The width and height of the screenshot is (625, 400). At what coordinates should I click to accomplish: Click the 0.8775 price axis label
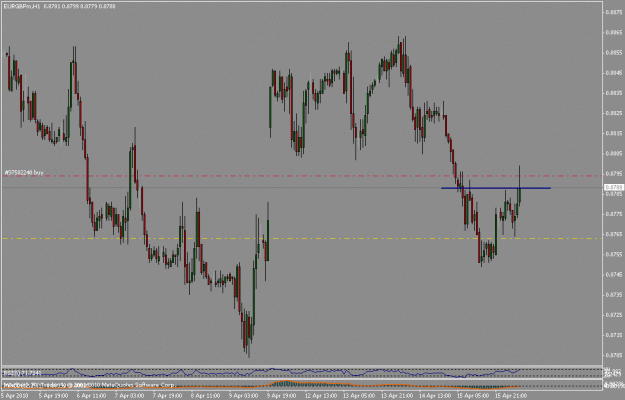click(614, 214)
